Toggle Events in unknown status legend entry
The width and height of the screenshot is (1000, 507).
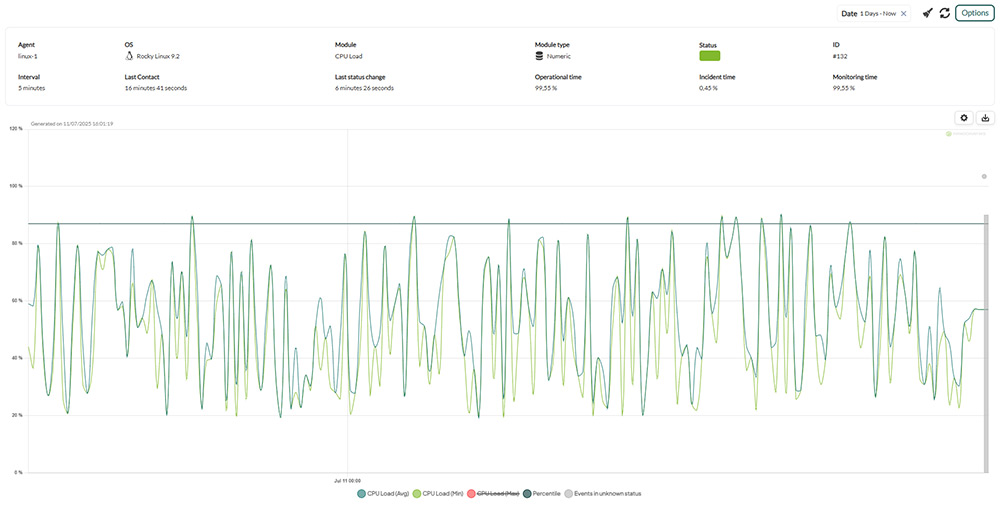(603, 493)
